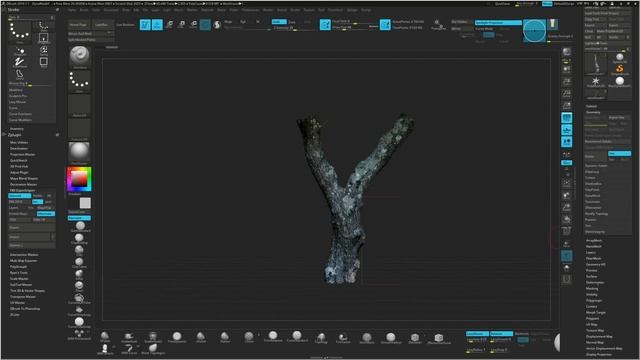Viewport: 640px width, 360px height.
Task: Open the Alpha Off slot
Action: point(80,105)
